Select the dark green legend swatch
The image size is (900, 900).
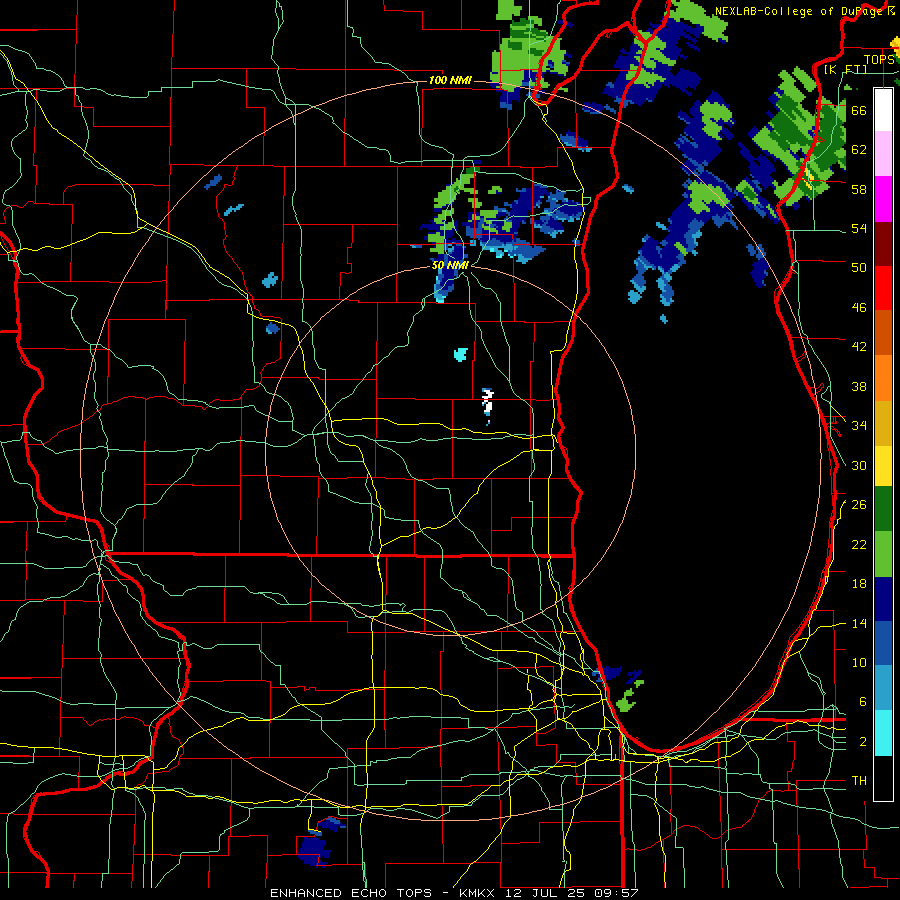click(x=883, y=509)
